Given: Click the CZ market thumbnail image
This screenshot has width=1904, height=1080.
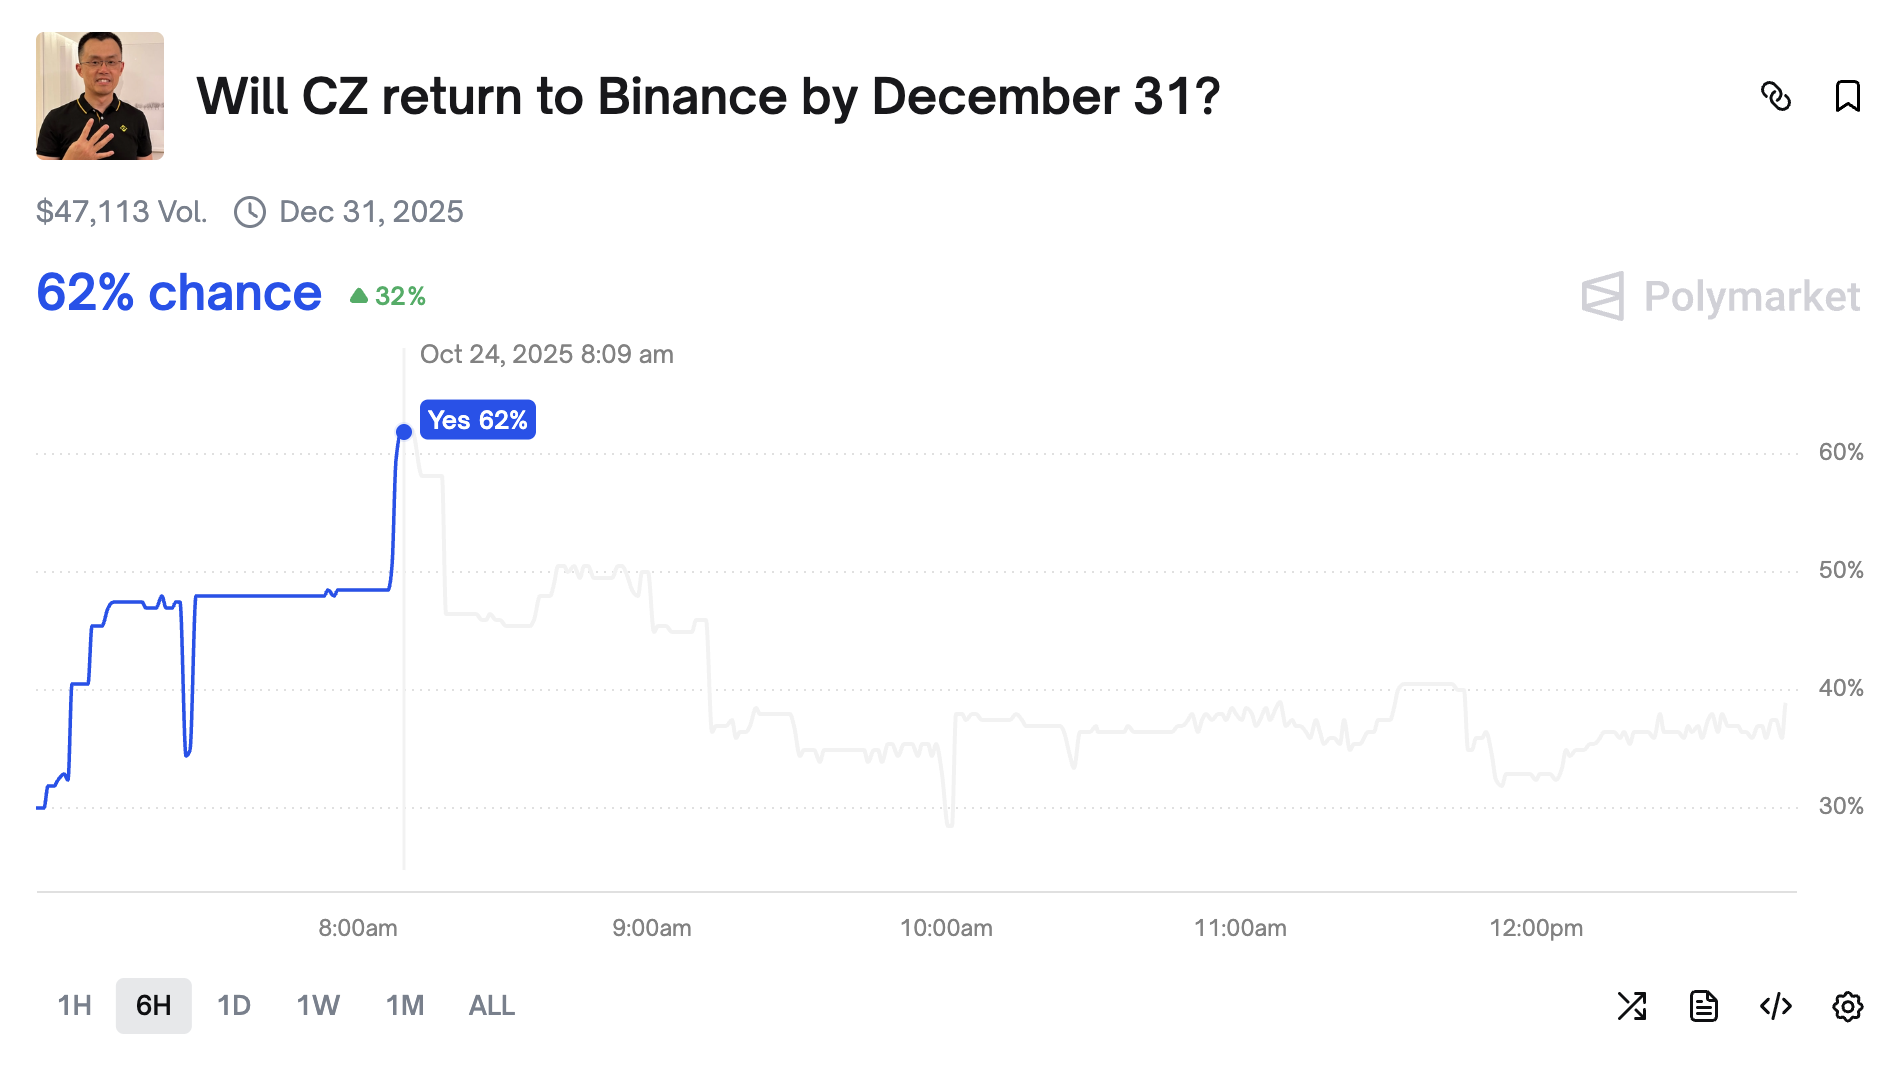Looking at the screenshot, I should 100,96.
